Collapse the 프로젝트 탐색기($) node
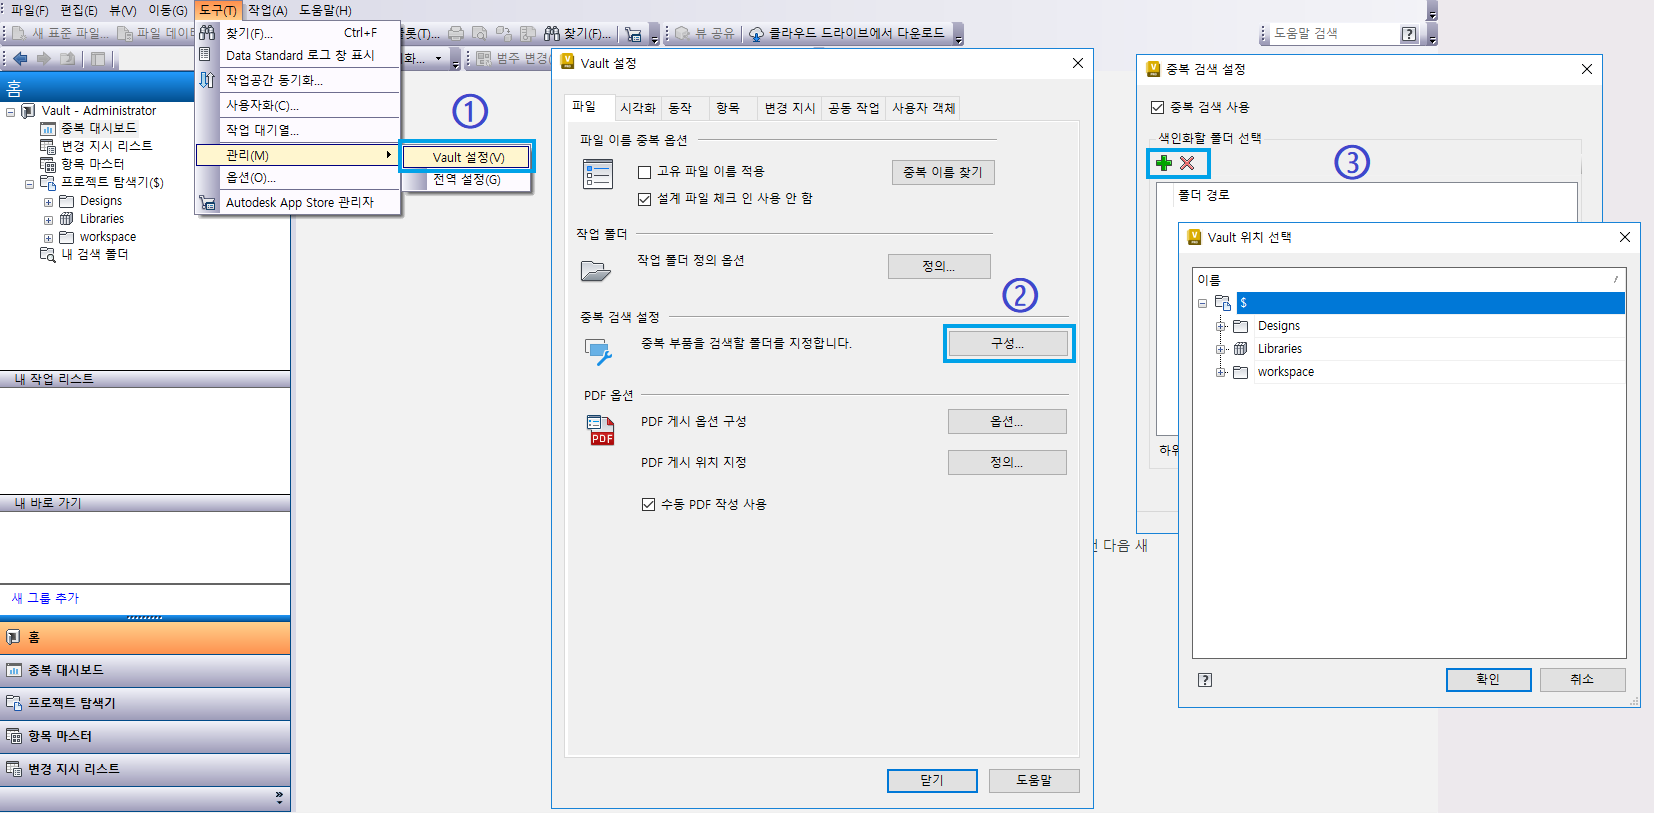The image size is (1654, 813). click(x=30, y=184)
